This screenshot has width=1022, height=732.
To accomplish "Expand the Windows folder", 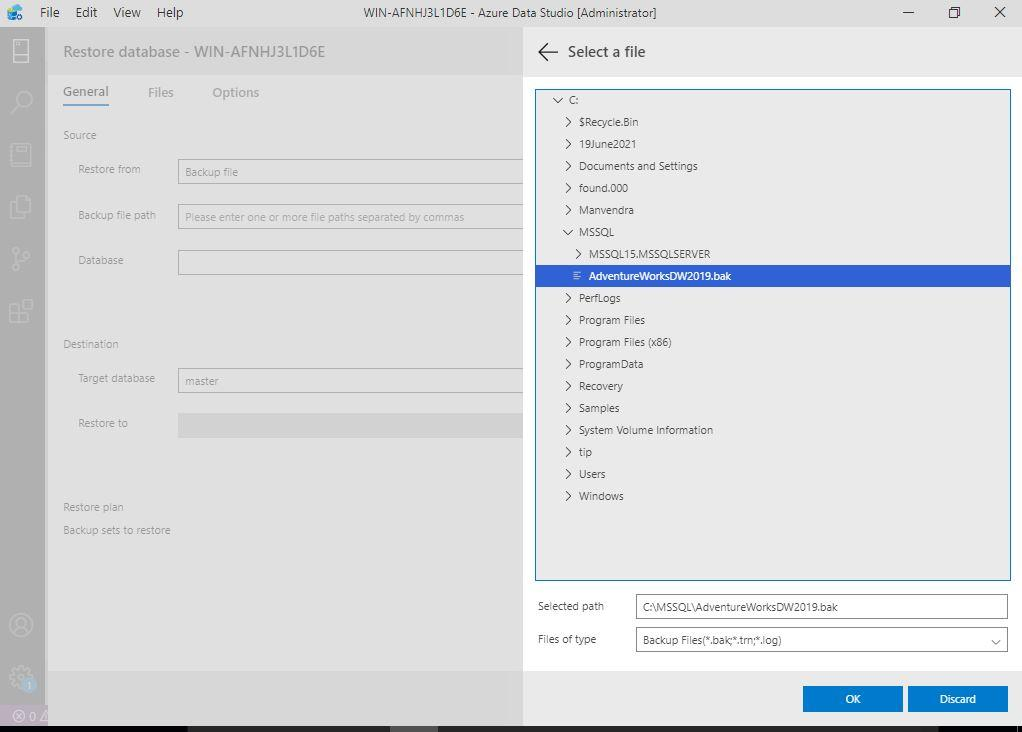I will click(568, 496).
